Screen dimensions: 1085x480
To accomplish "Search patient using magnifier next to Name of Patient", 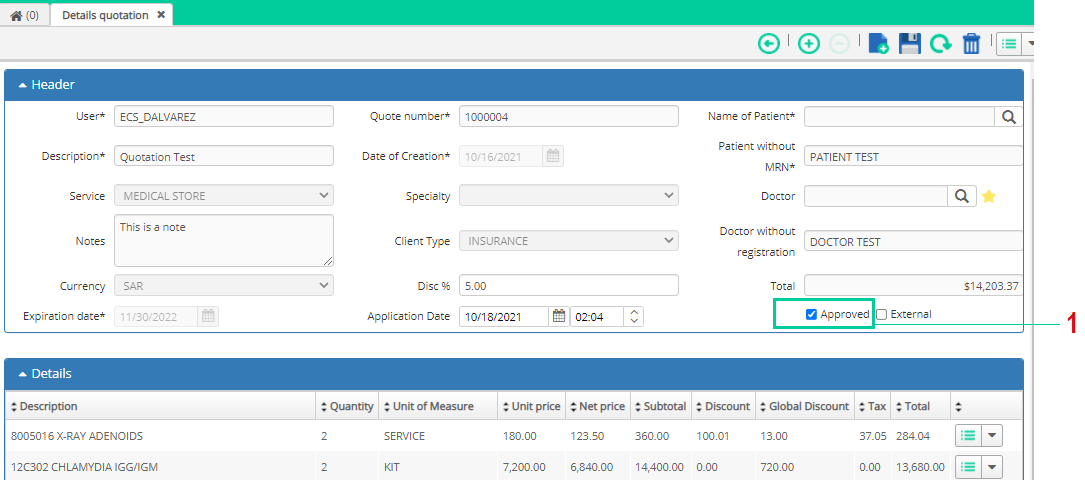I will [1008, 117].
